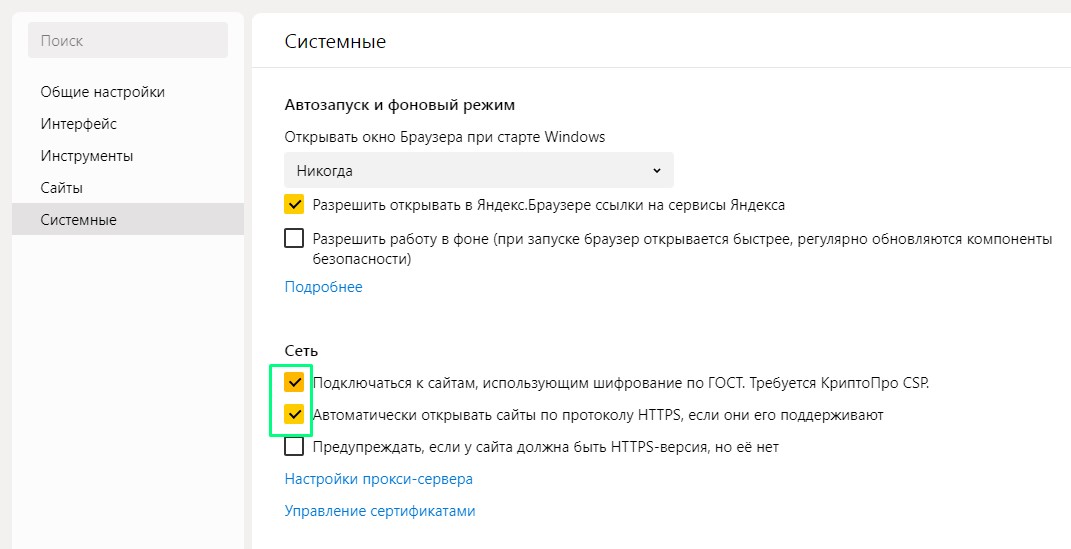
Task: Click the Сеть section heading
Action: tap(301, 351)
